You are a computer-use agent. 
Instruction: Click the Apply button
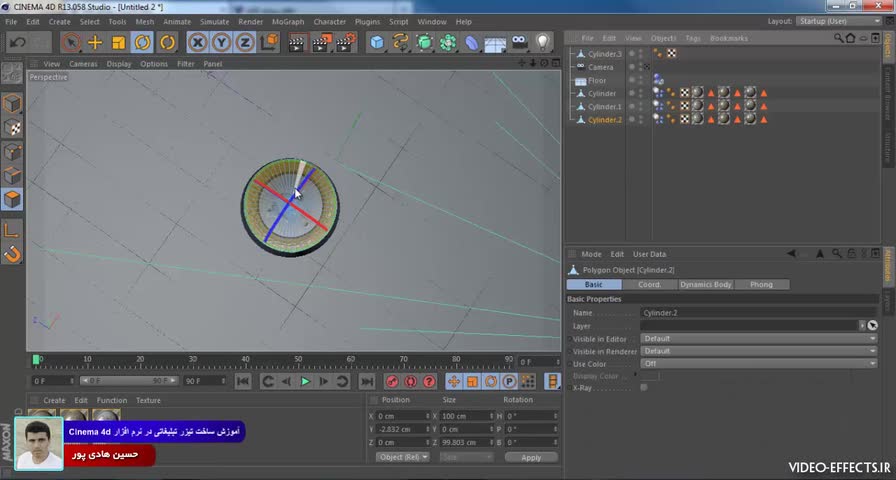tap(531, 457)
